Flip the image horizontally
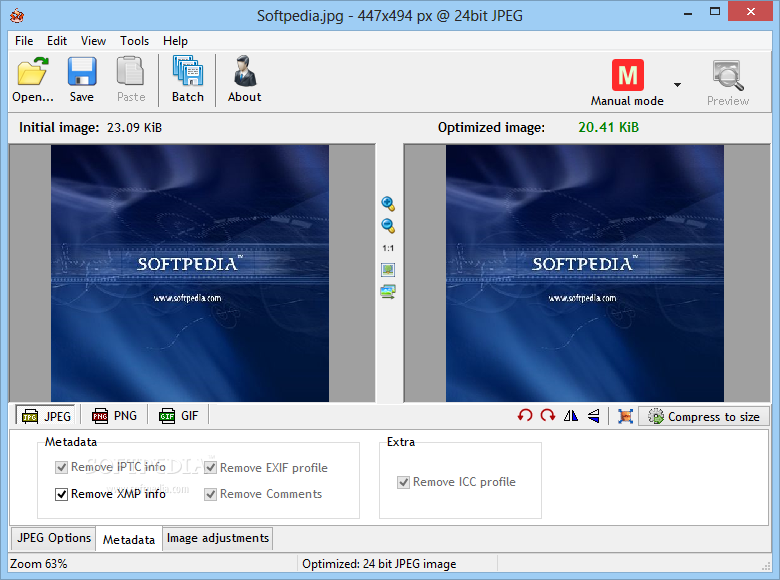This screenshot has height=580, width=780. (571, 415)
